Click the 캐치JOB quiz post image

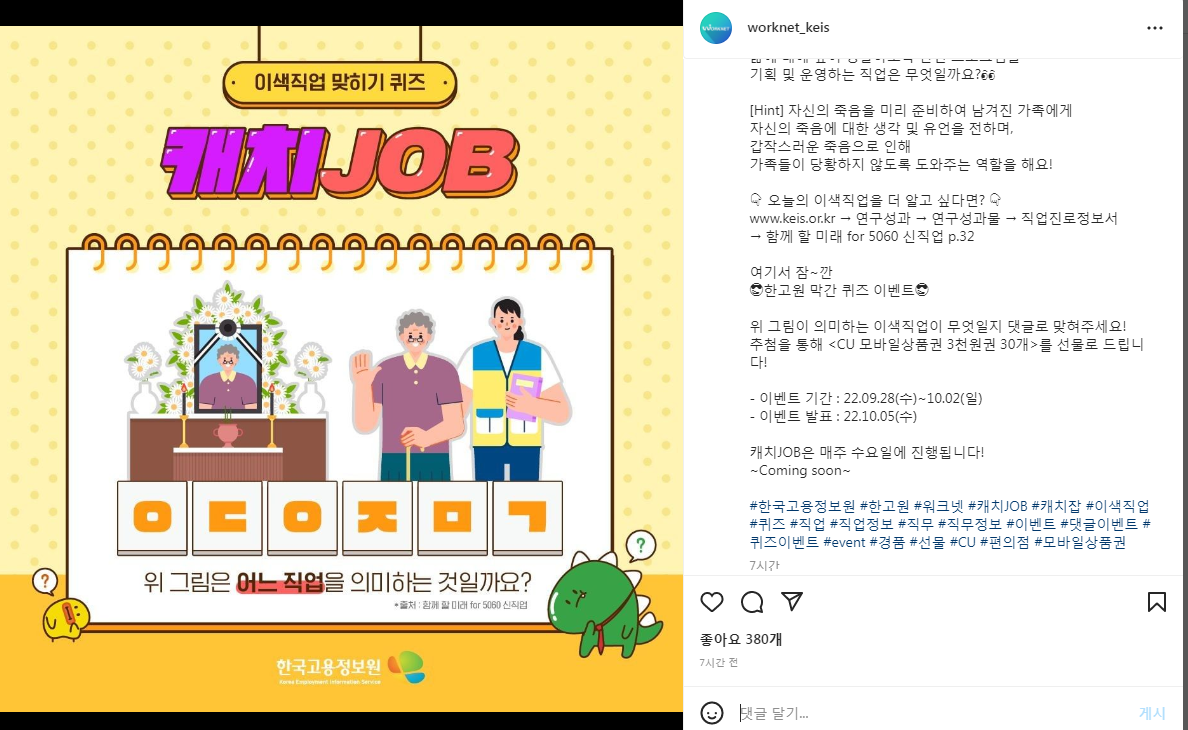coord(341,369)
